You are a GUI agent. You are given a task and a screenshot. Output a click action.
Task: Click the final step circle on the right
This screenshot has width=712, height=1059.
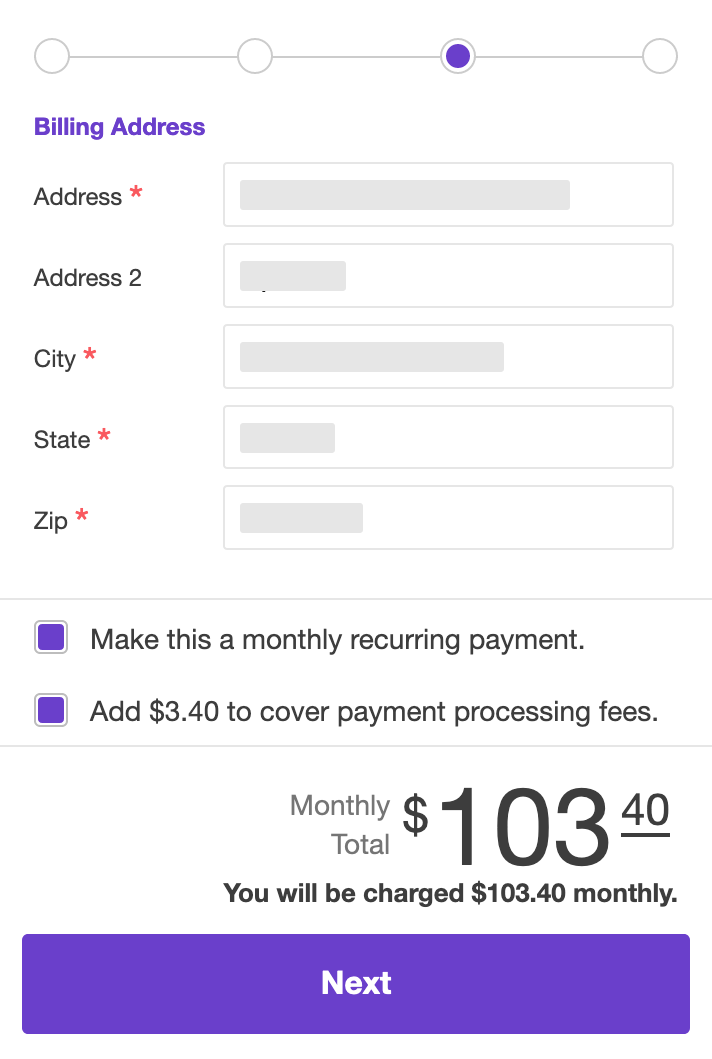[660, 56]
